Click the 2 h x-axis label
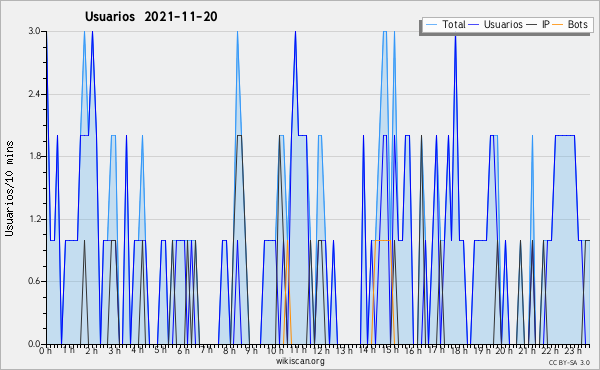The width and height of the screenshot is (600, 370). point(91,351)
